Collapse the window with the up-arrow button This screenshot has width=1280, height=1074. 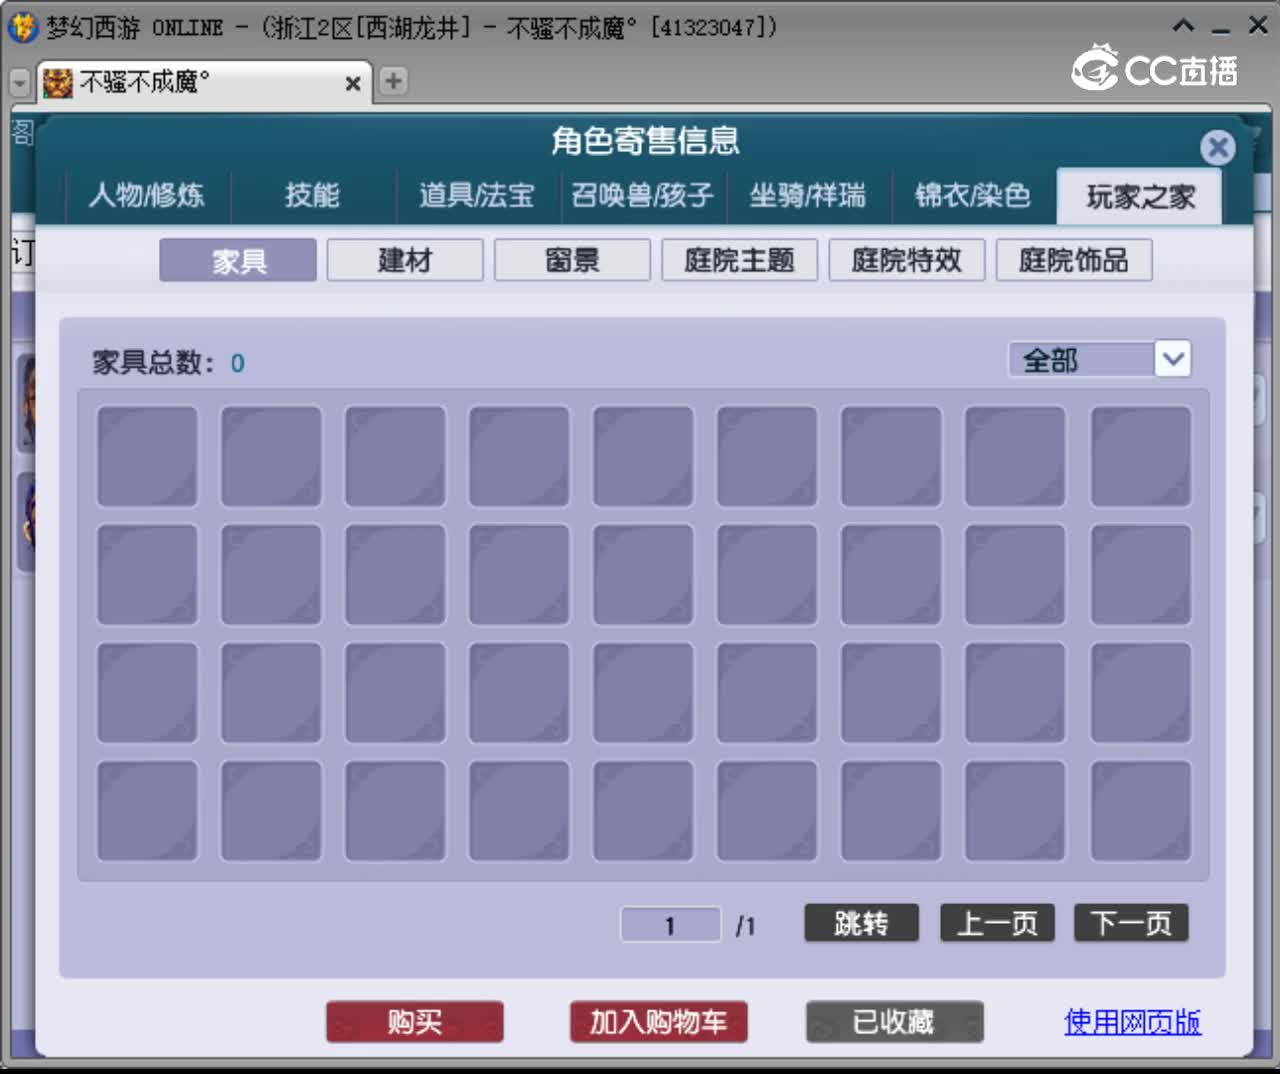point(1184,27)
